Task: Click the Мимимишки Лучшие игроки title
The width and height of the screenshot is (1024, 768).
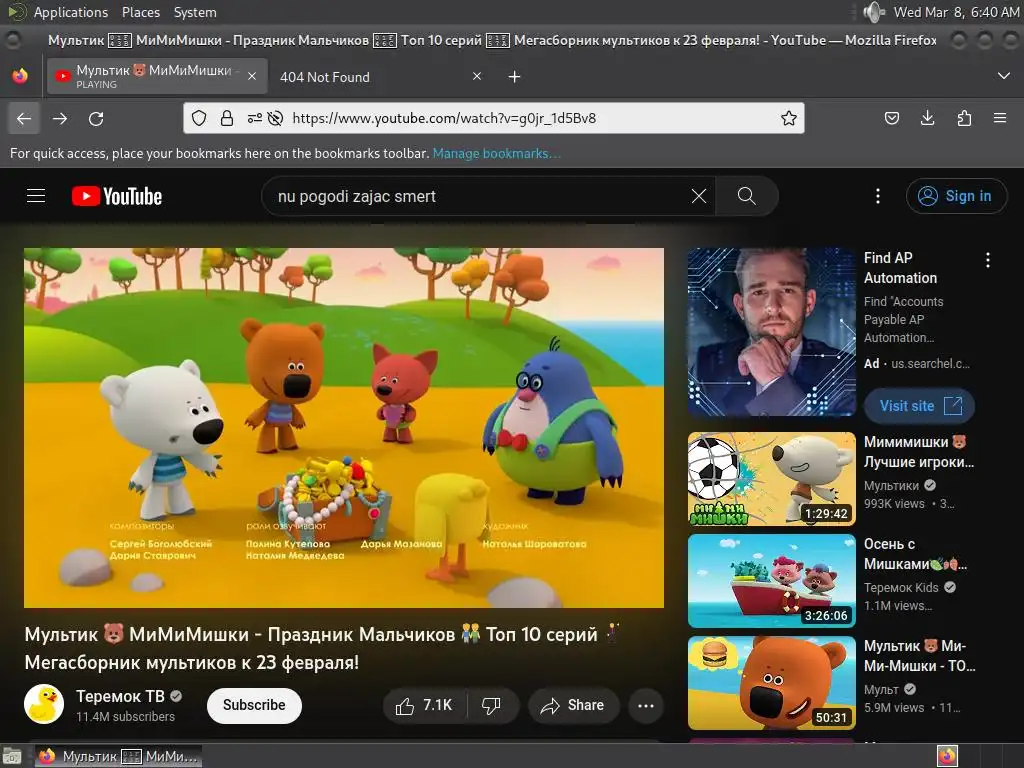Action: [x=919, y=452]
